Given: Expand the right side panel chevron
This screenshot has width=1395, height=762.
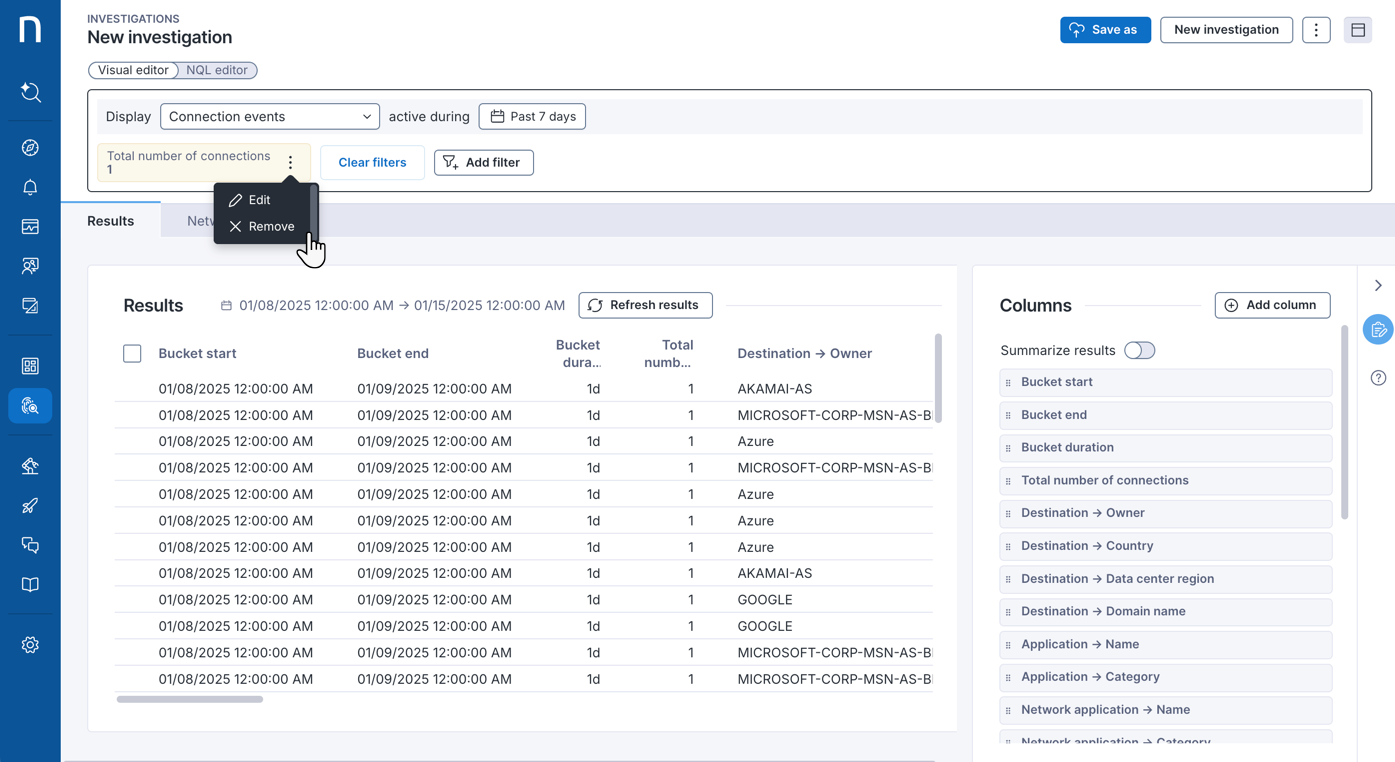Looking at the screenshot, I should (x=1378, y=286).
